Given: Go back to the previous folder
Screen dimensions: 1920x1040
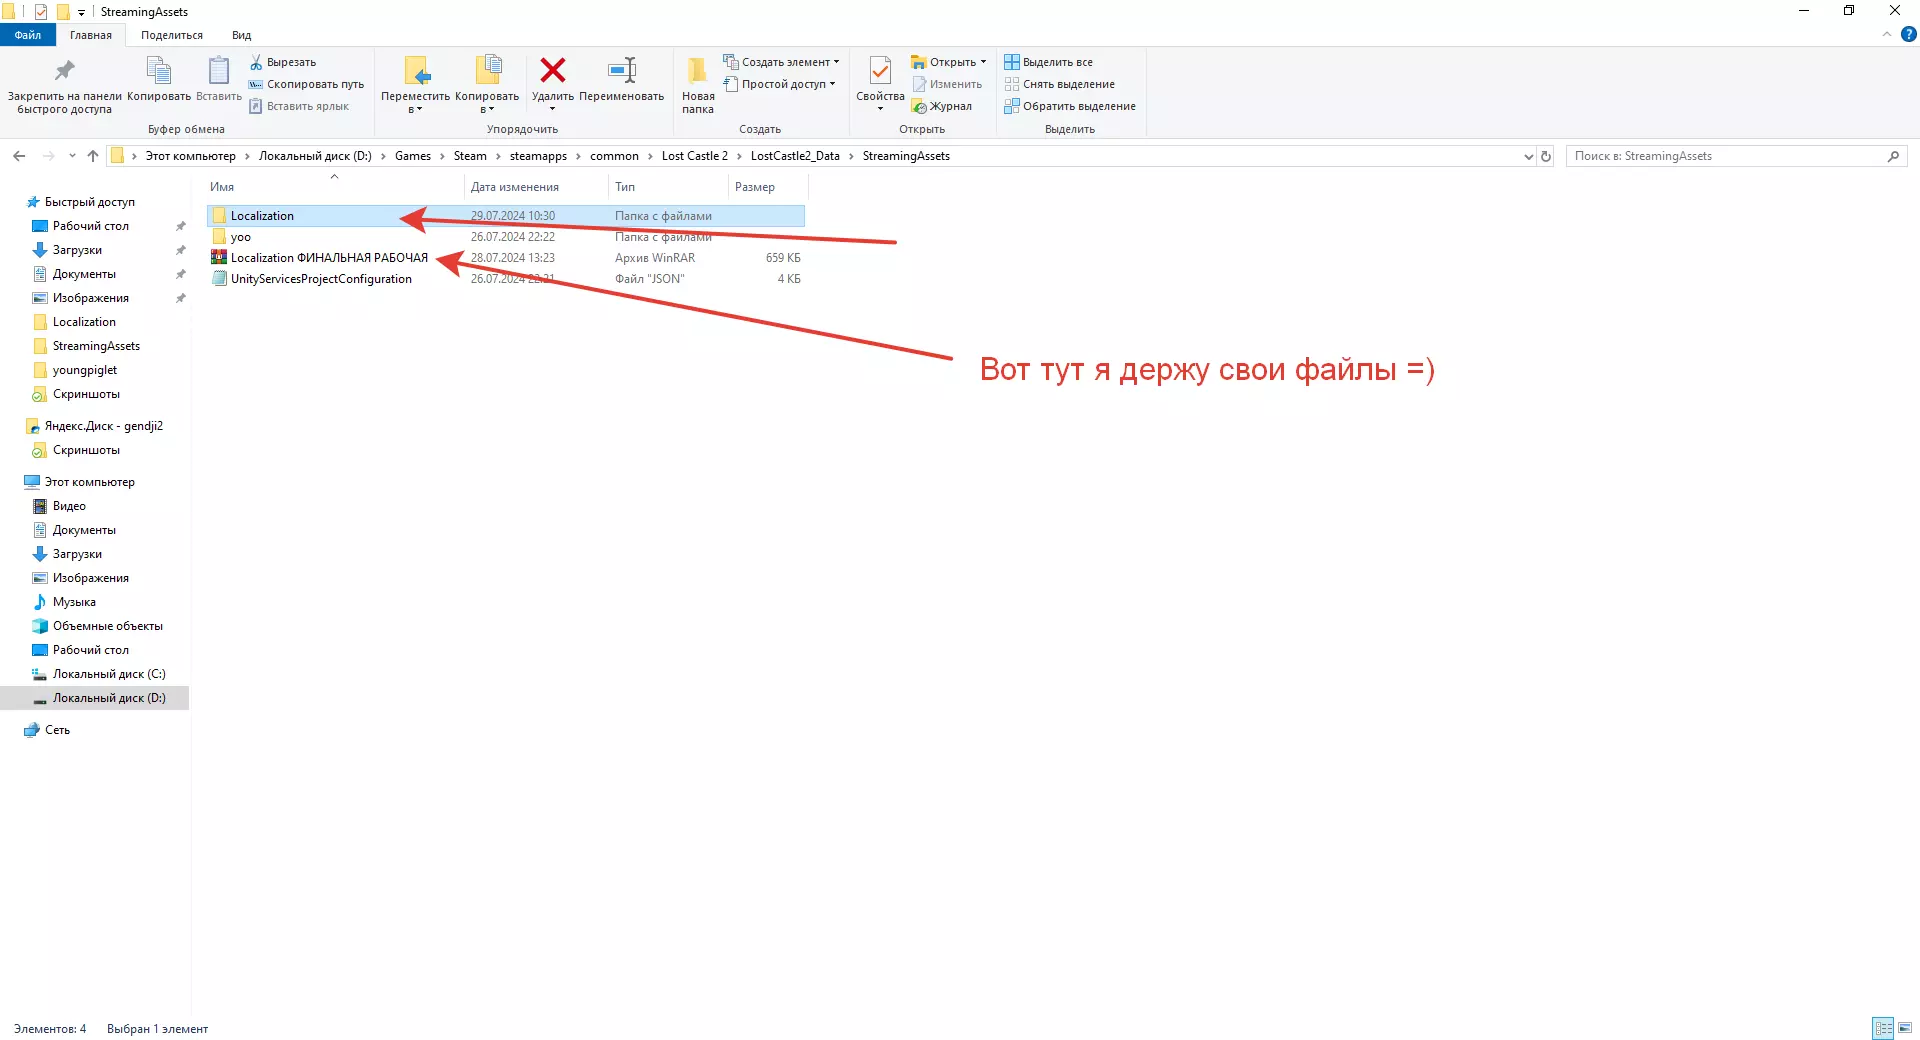Looking at the screenshot, I should pos(19,156).
